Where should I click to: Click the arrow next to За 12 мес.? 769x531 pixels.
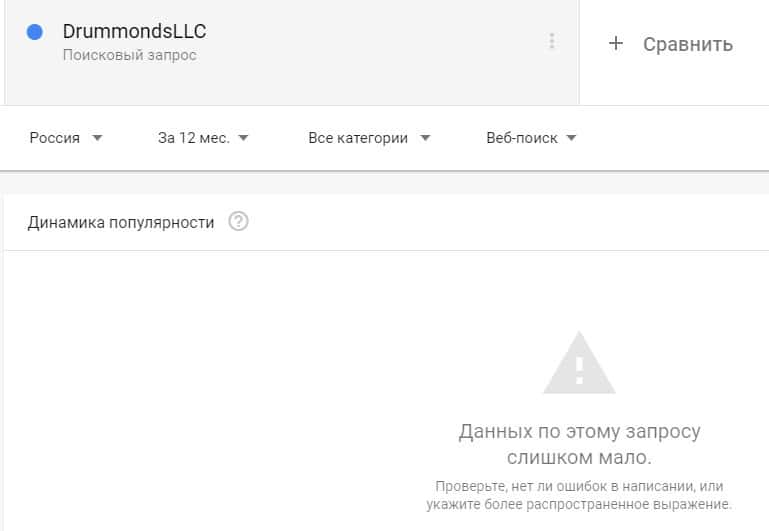(243, 138)
